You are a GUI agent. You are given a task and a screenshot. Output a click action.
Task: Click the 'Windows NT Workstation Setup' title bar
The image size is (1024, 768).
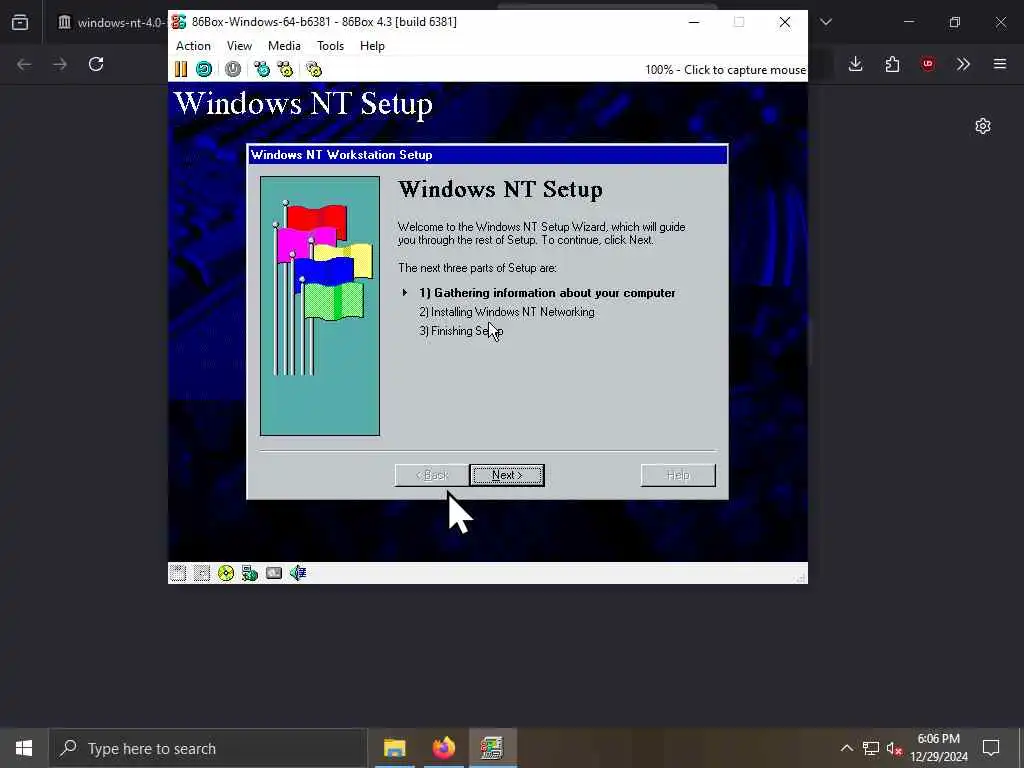487,155
